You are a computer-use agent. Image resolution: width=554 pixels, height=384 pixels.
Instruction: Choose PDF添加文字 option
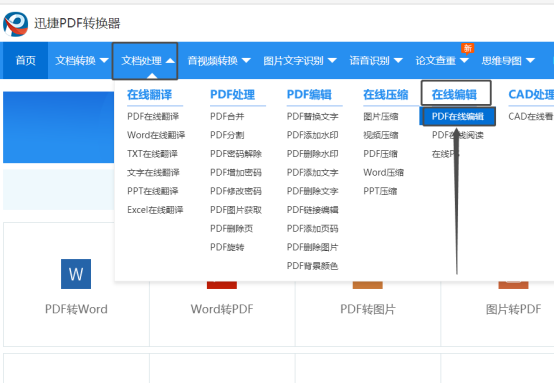312,172
